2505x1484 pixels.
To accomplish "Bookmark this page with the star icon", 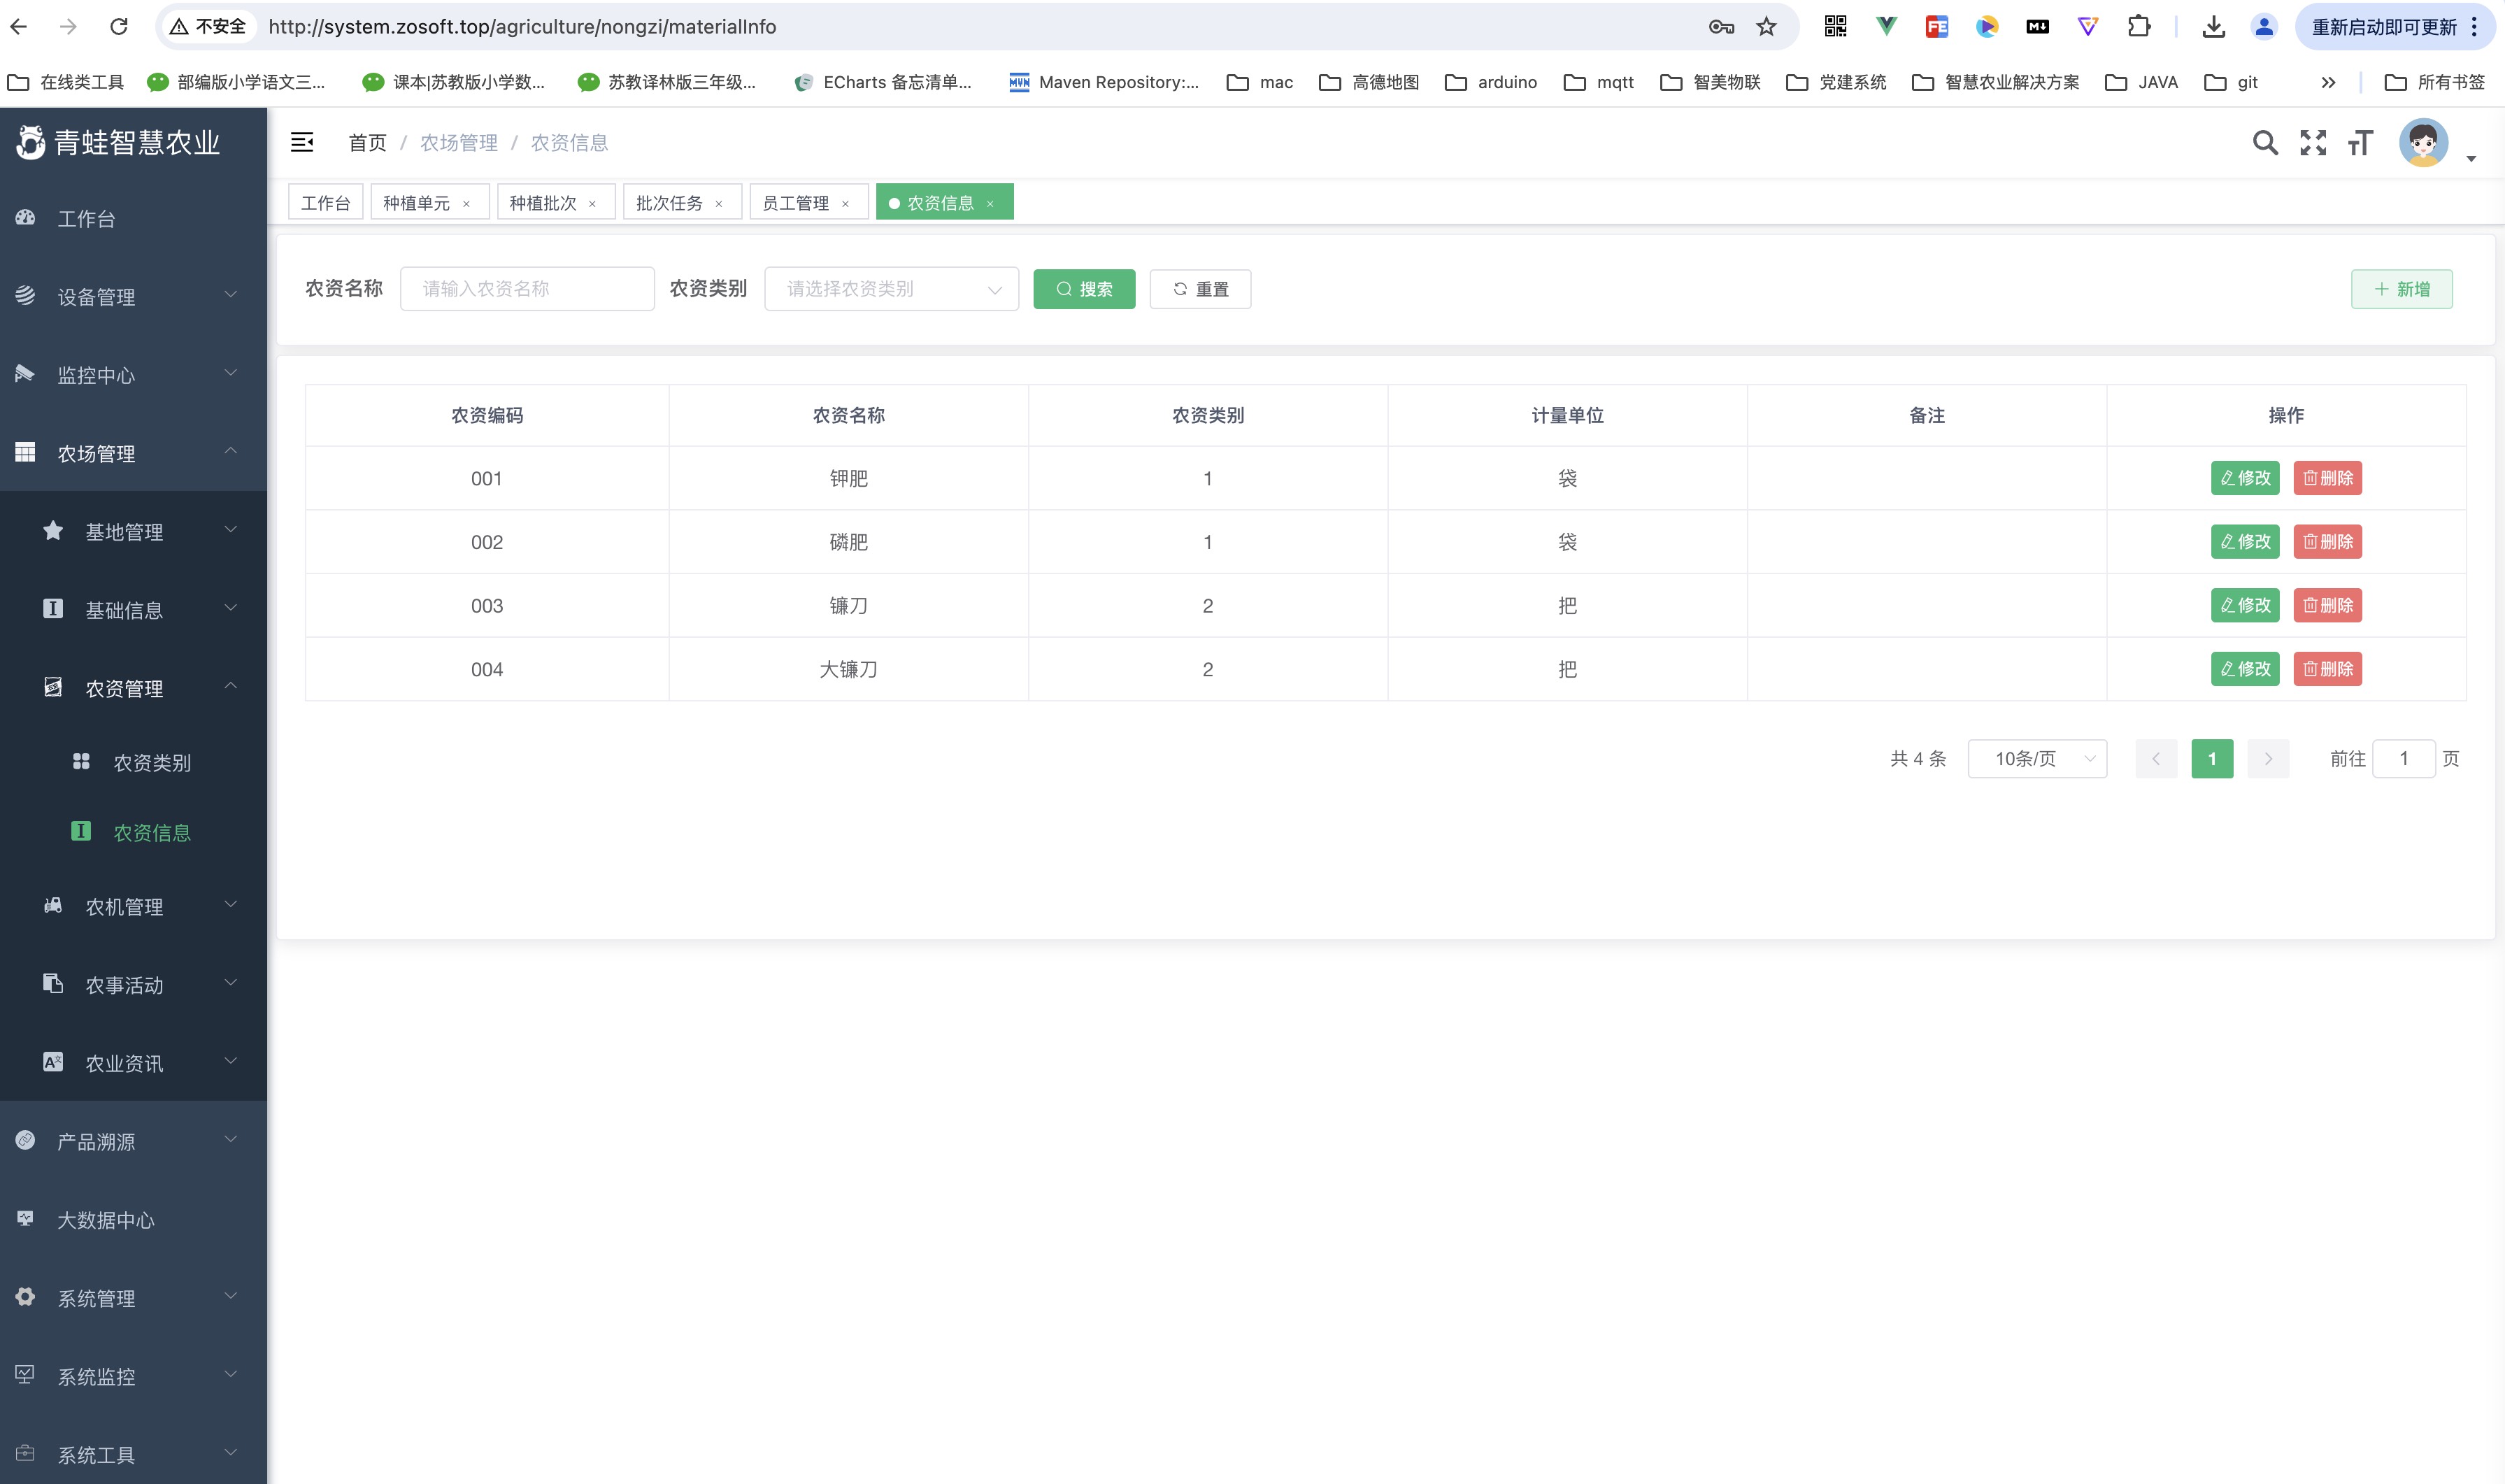I will click(1766, 27).
